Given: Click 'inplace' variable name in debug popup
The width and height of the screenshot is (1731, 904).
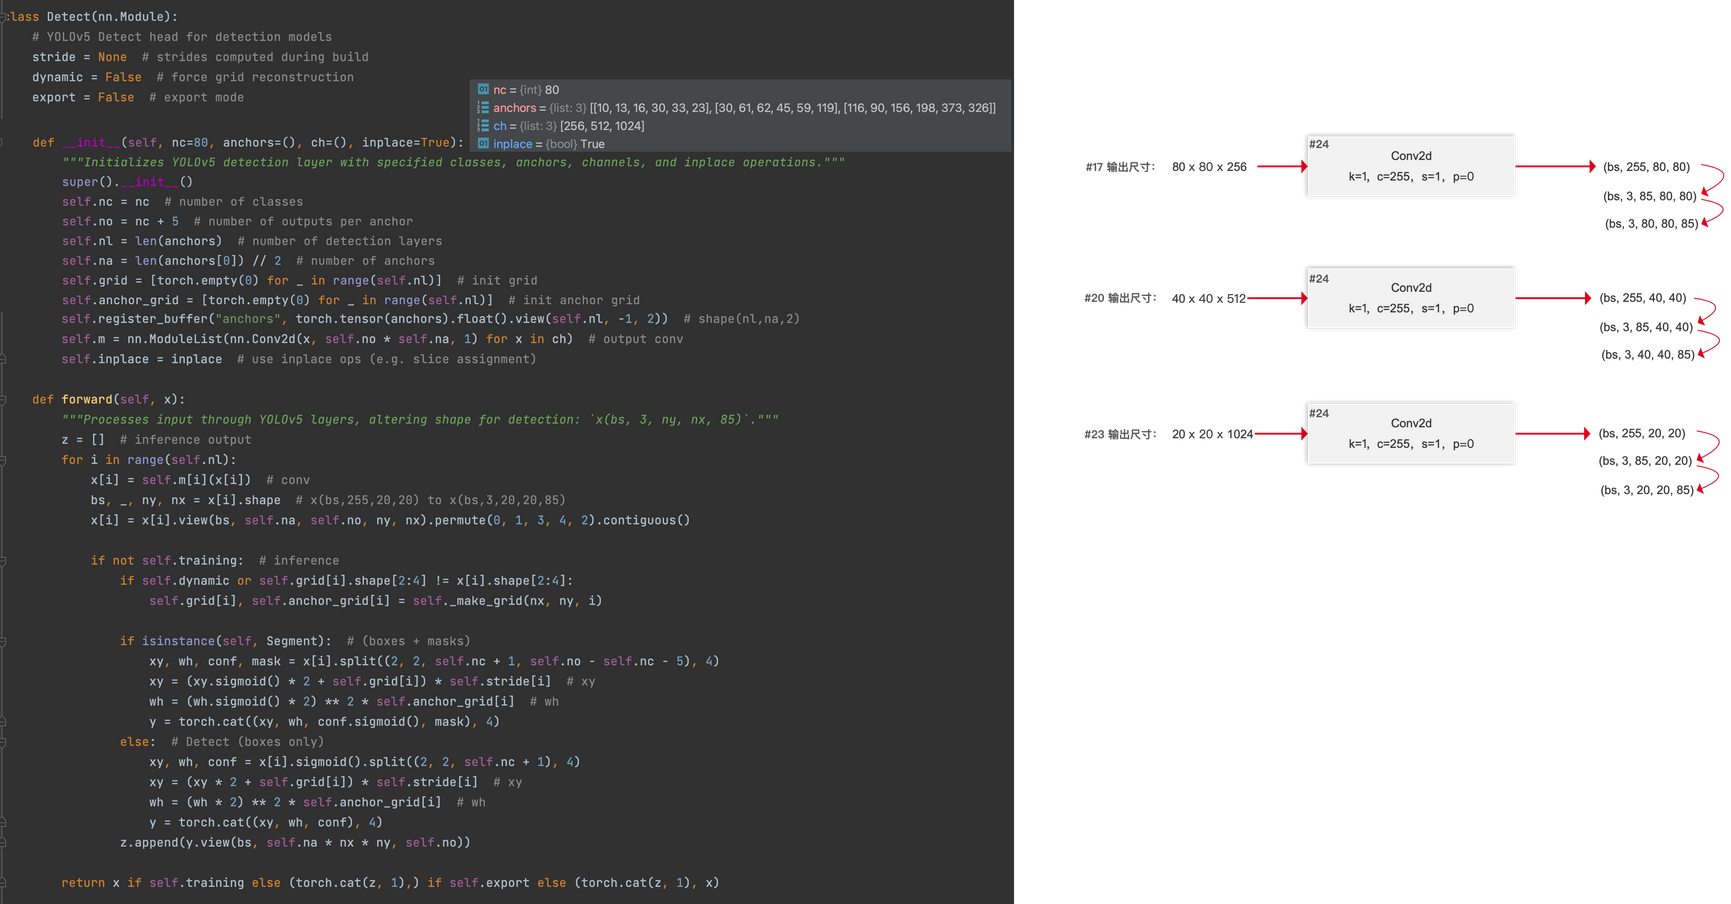Looking at the screenshot, I should click(x=513, y=144).
